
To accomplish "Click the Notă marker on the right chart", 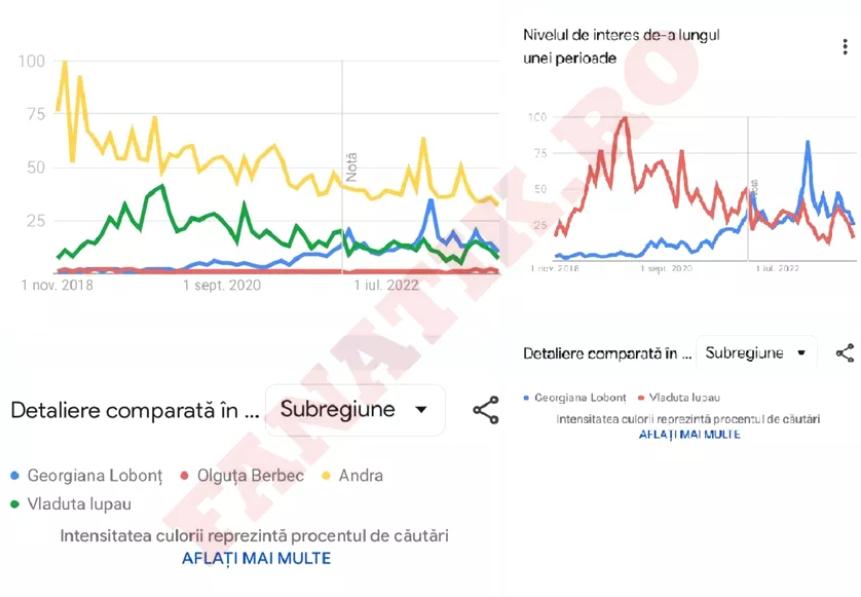I will tap(754, 187).
